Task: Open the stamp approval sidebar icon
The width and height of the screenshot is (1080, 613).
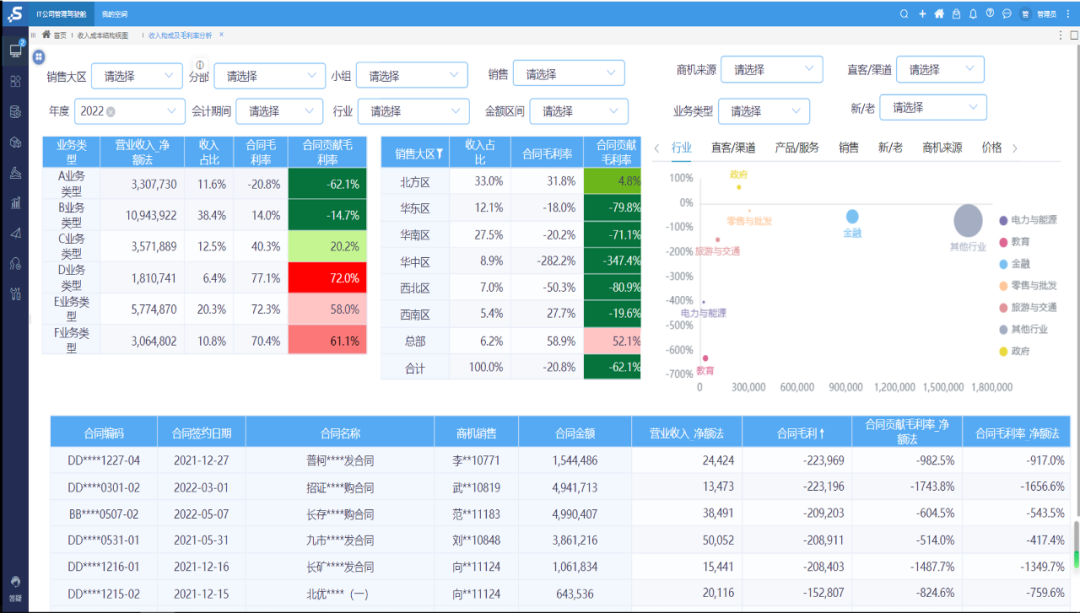Action: [15, 172]
